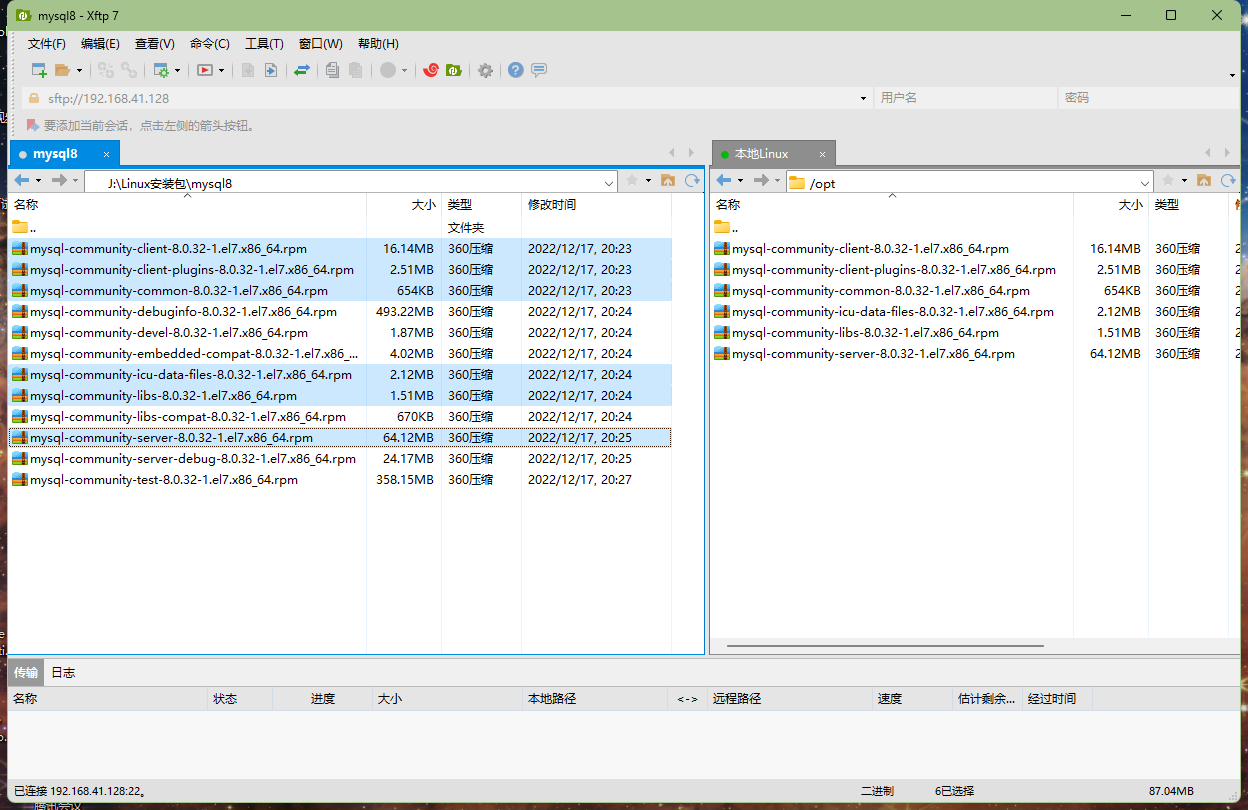Open dropdown arrow next to Open folder icon
Image resolution: width=1248 pixels, height=810 pixels.
[79, 70]
